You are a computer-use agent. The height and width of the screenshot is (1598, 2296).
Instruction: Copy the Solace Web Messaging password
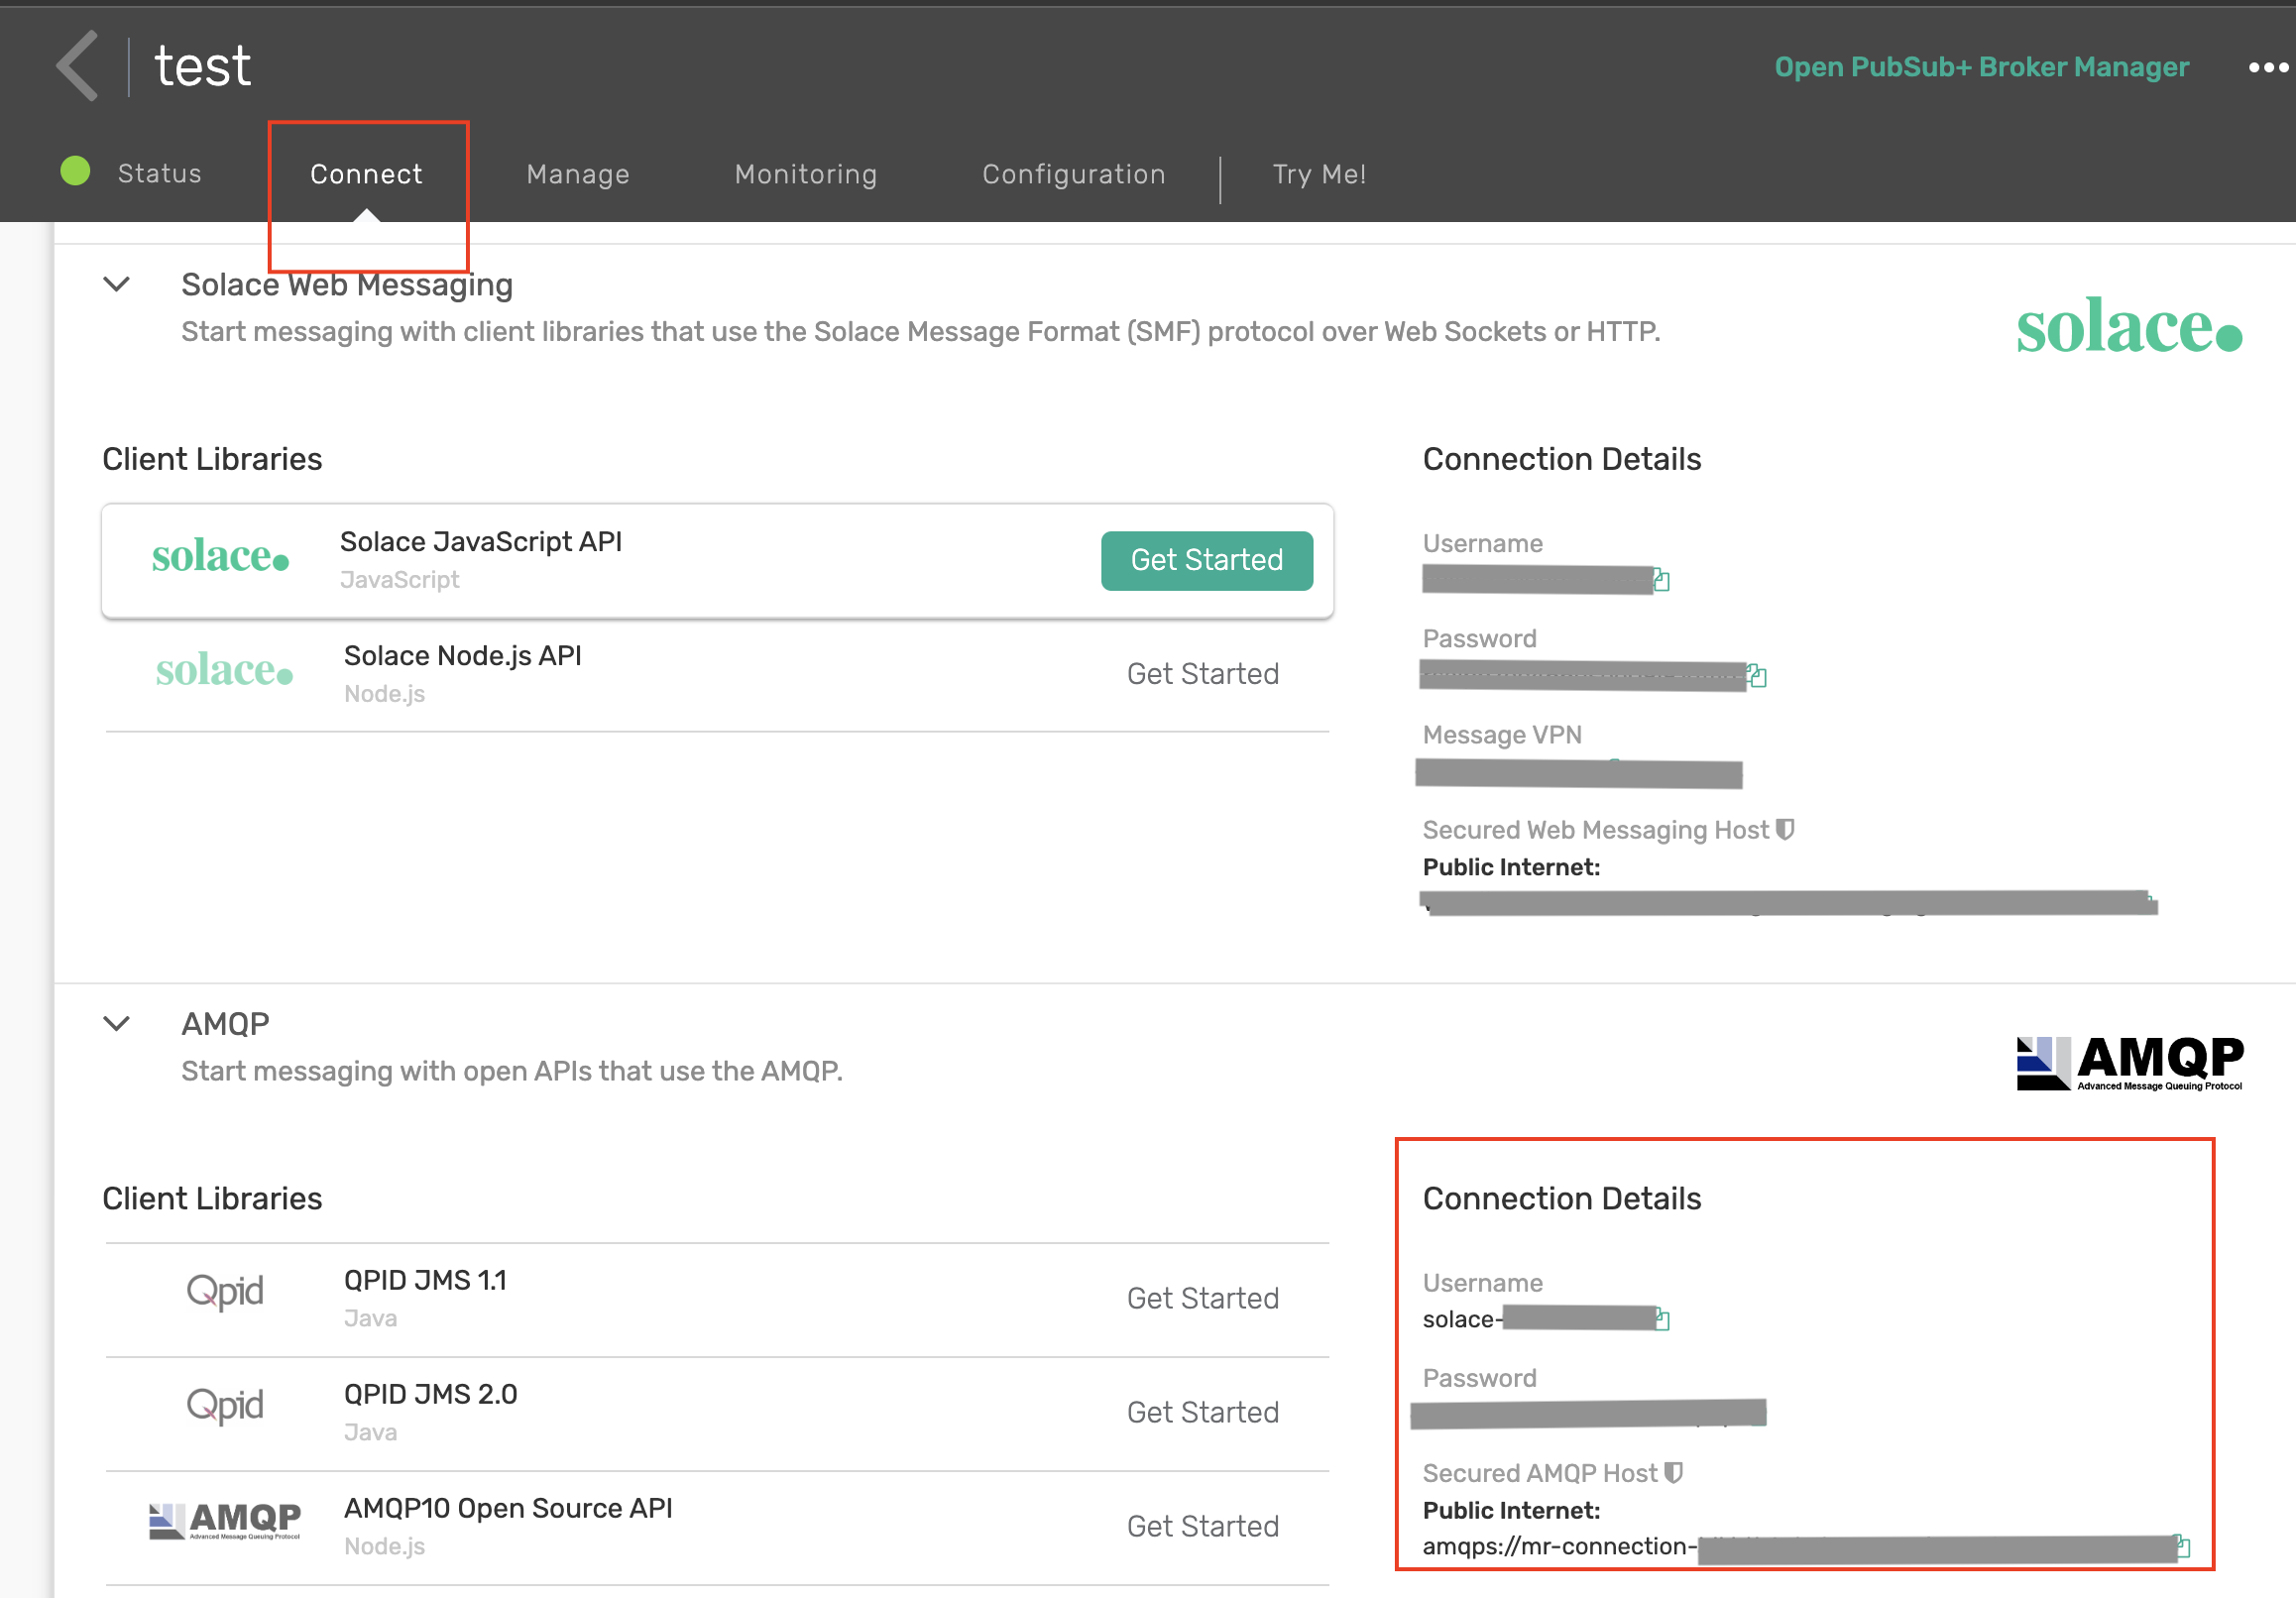click(1757, 676)
